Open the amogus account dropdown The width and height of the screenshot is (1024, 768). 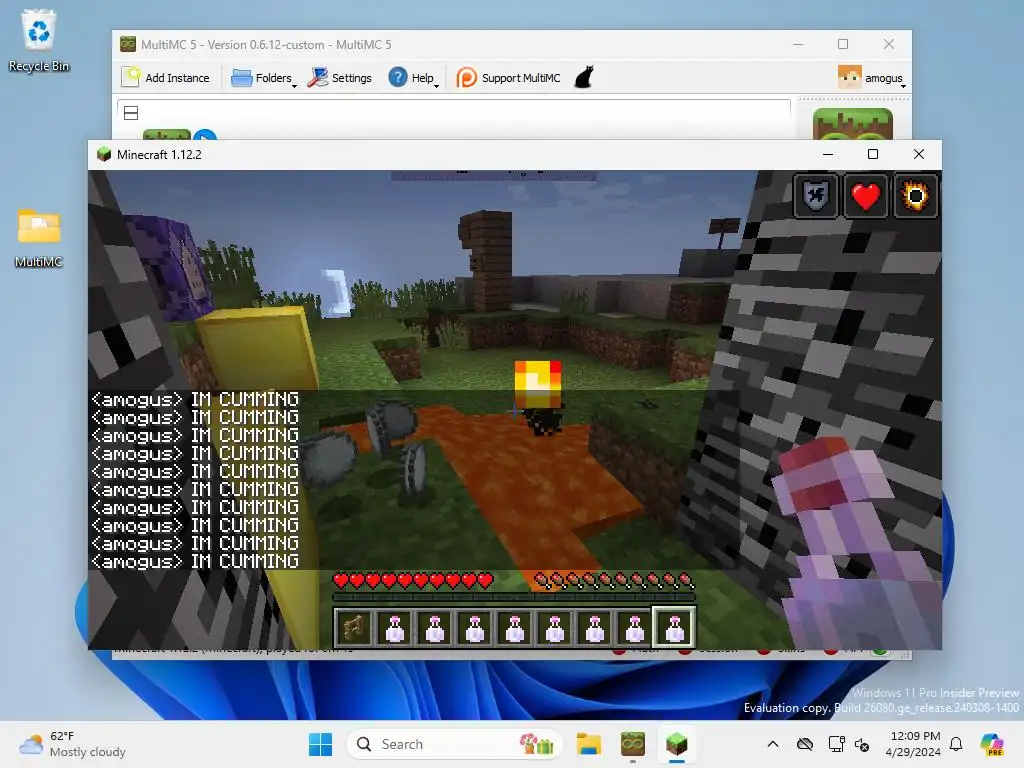point(871,78)
